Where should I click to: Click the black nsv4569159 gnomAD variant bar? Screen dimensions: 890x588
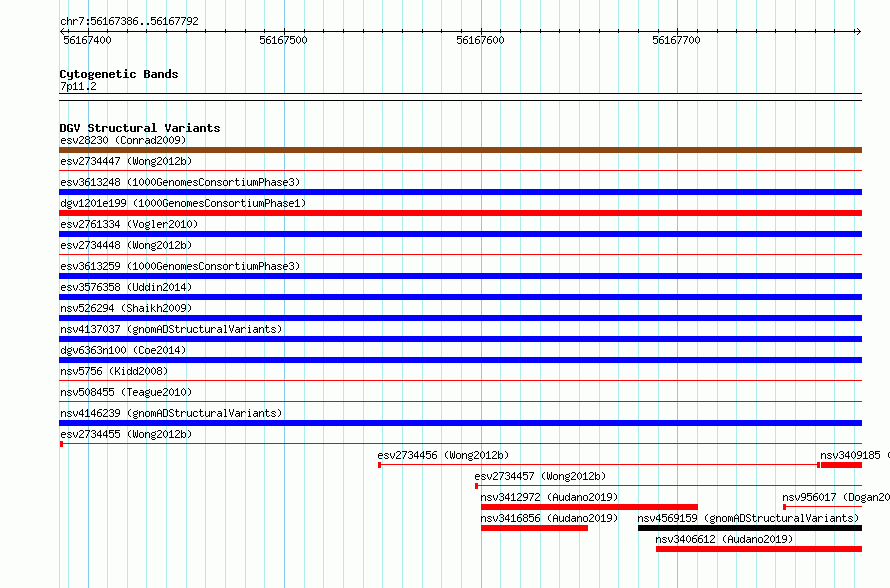click(750, 528)
